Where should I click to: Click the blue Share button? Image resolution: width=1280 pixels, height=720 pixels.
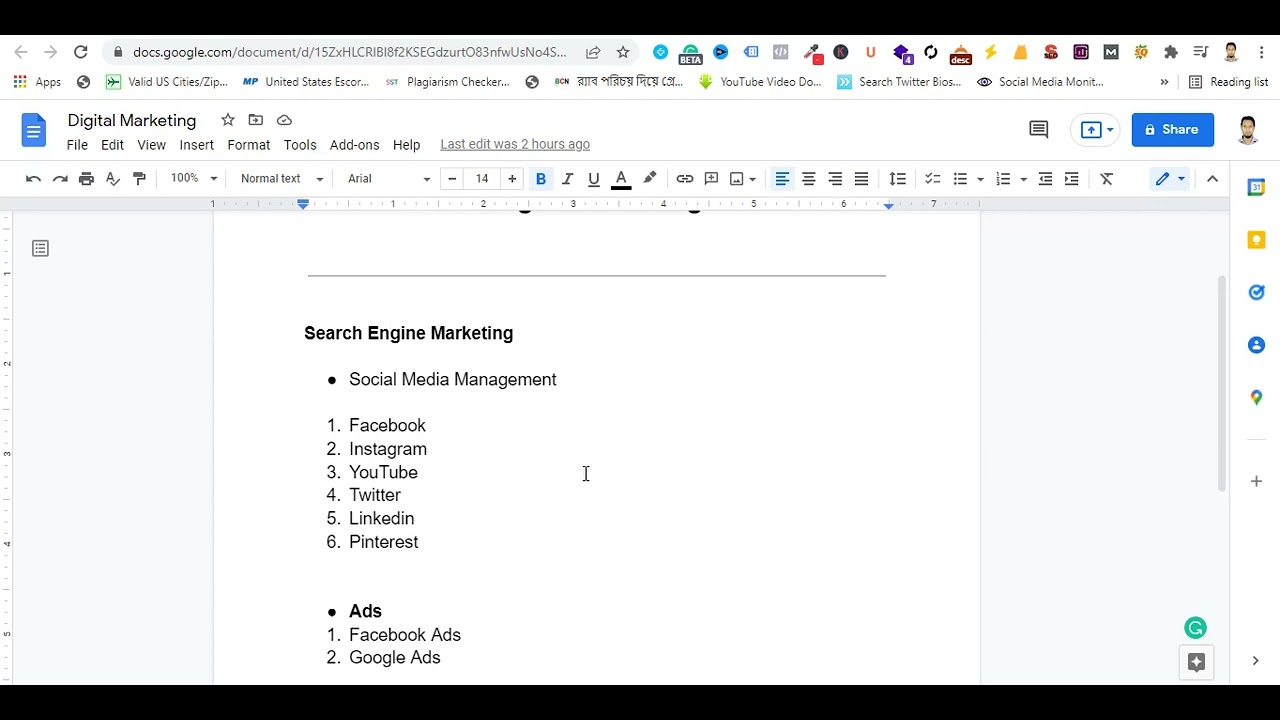pos(1172,129)
